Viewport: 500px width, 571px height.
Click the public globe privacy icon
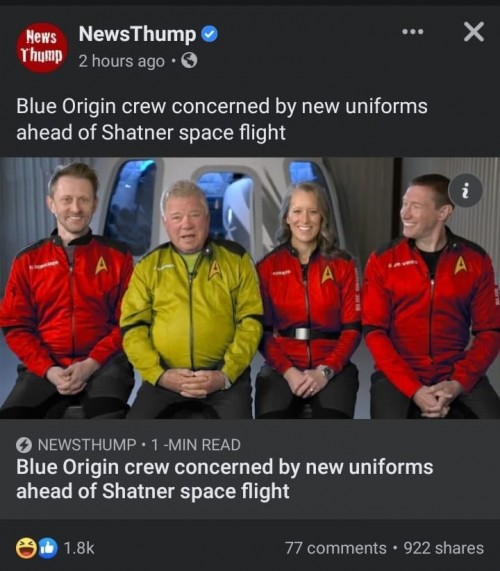tap(189, 61)
